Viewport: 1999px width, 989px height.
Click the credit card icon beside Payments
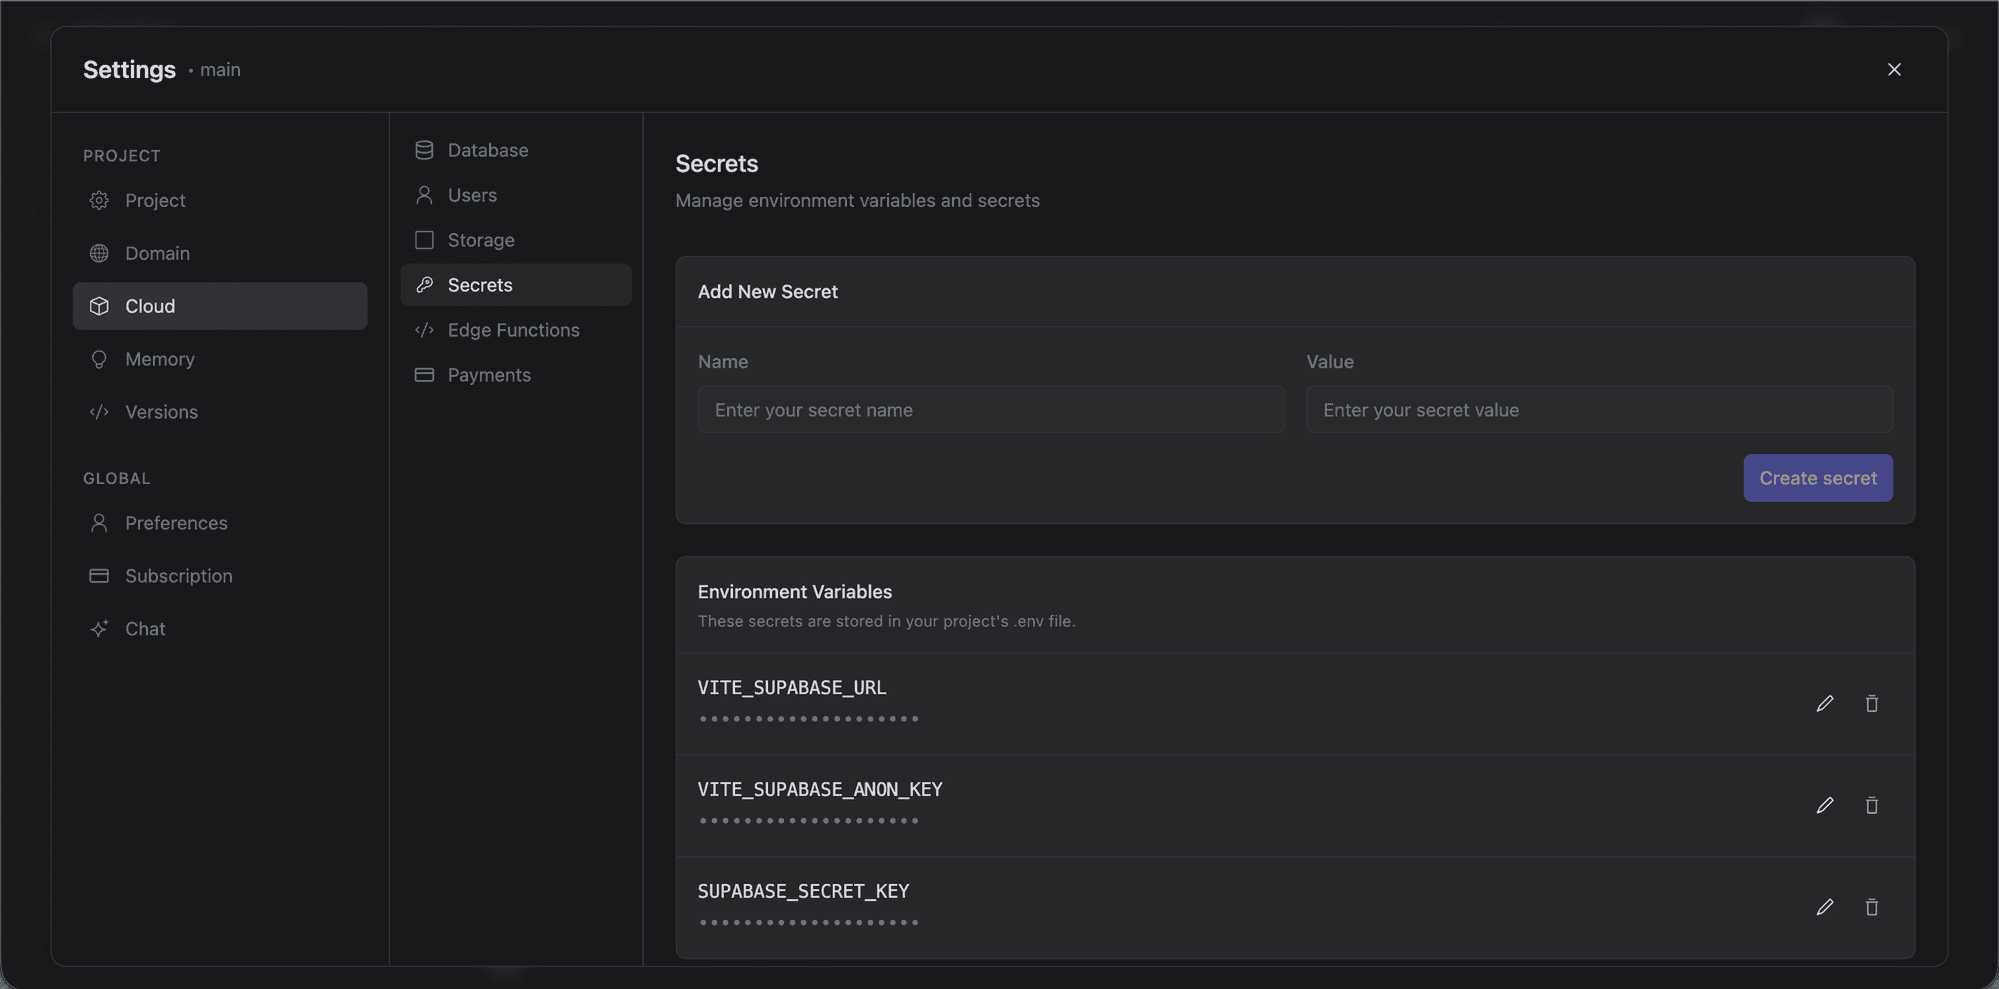click(x=424, y=375)
